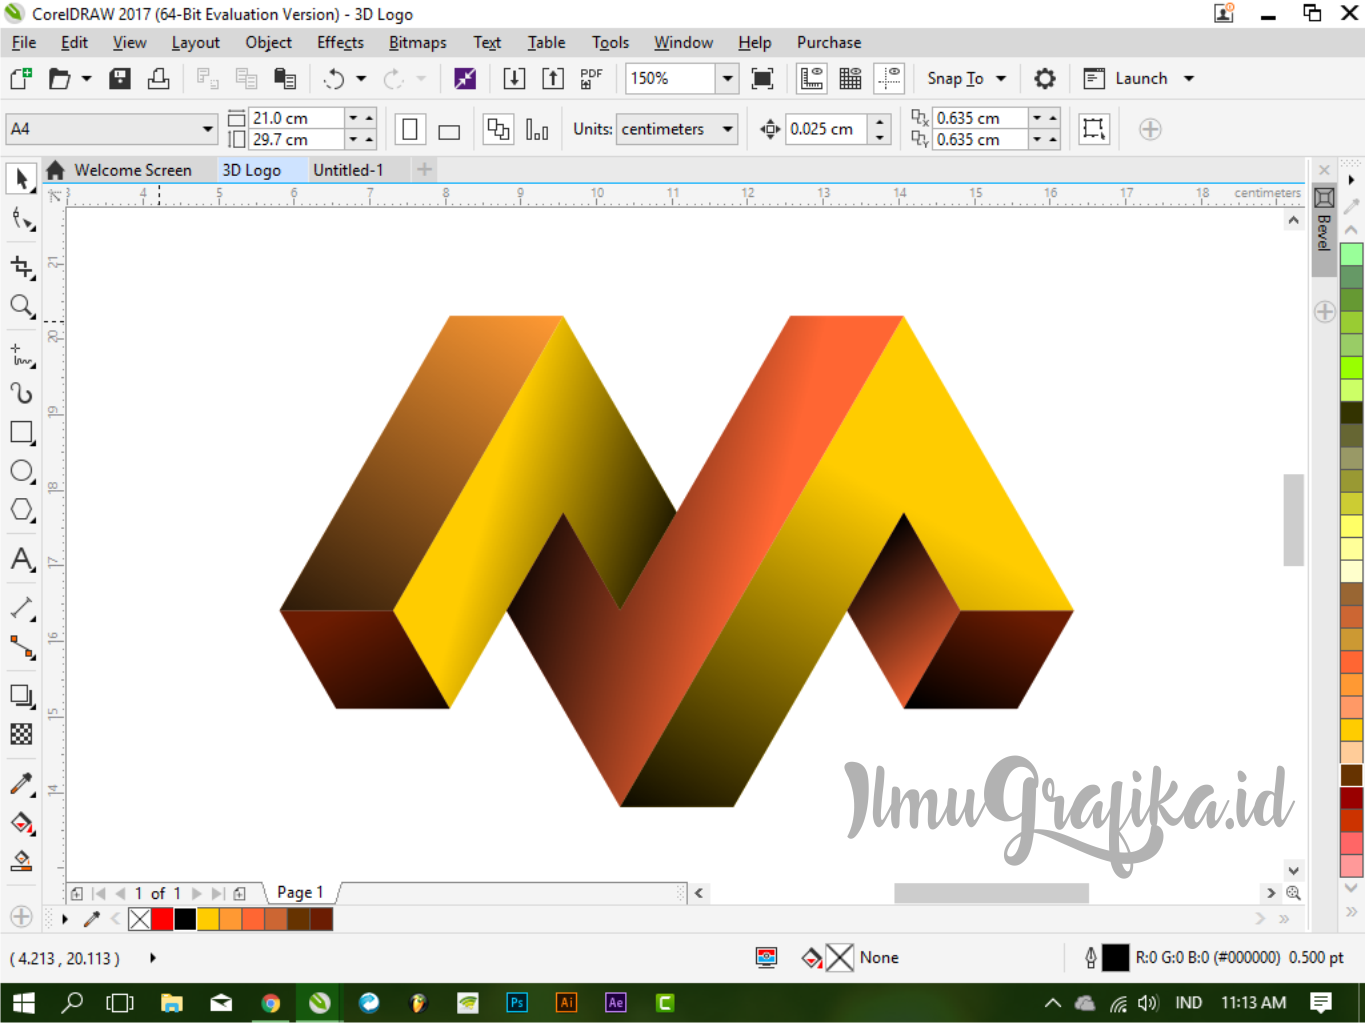Image resolution: width=1365 pixels, height=1023 pixels.
Task: Select the Text tool
Action: pyautogui.click(x=21, y=560)
